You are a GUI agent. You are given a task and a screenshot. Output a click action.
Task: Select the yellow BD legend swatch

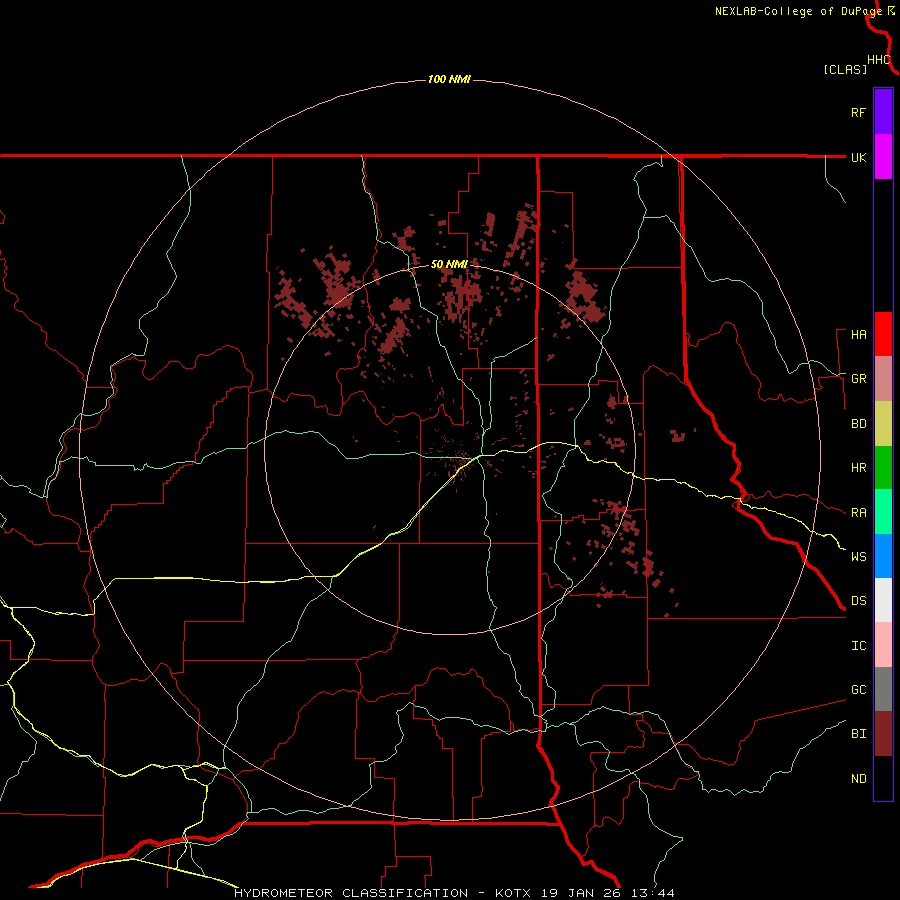click(x=883, y=424)
